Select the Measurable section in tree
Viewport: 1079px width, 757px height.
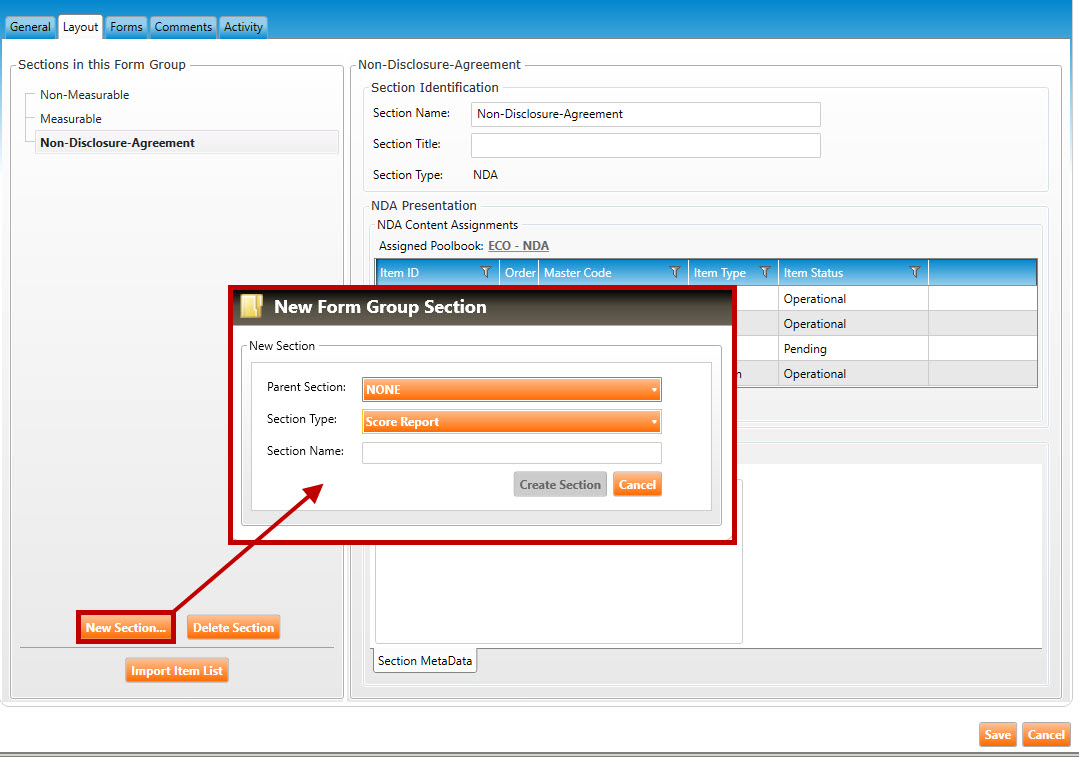71,119
